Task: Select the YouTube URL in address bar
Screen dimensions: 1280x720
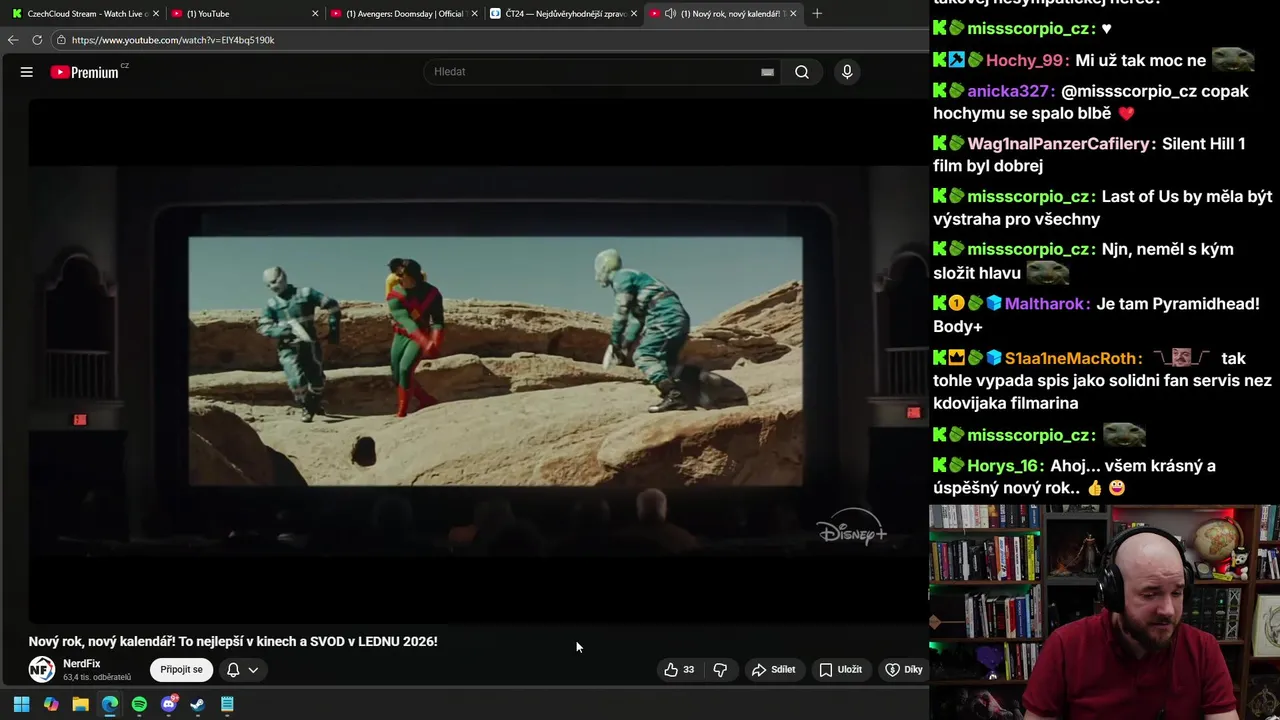Action: pyautogui.click(x=173, y=40)
